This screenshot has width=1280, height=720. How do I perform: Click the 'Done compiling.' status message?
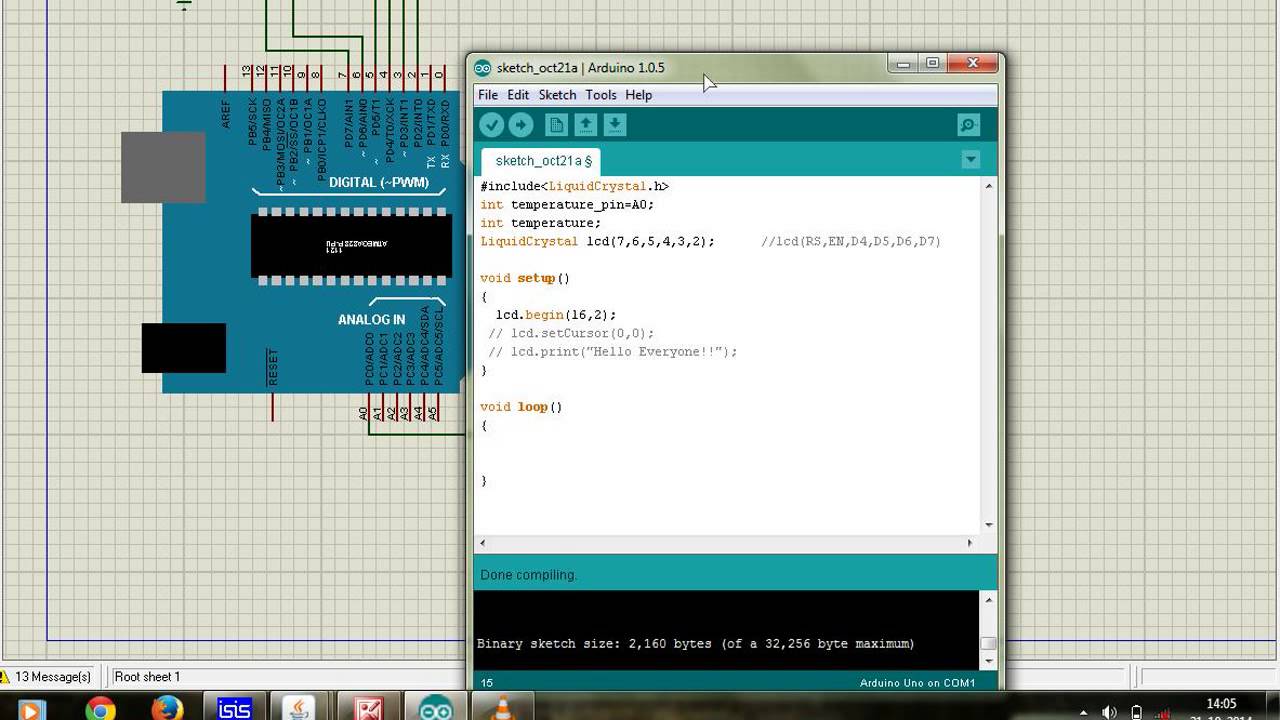[528, 575]
